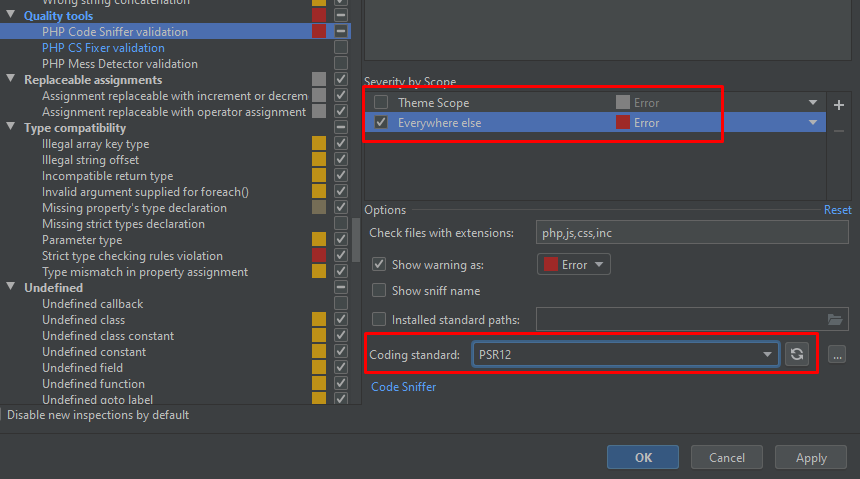Add a new scope with plus icon

(839, 105)
